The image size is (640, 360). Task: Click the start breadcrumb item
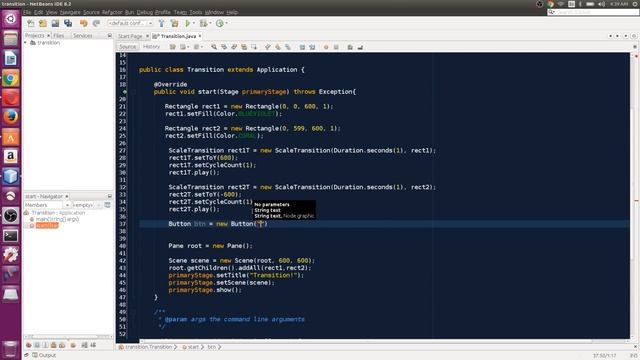[x=193, y=347]
